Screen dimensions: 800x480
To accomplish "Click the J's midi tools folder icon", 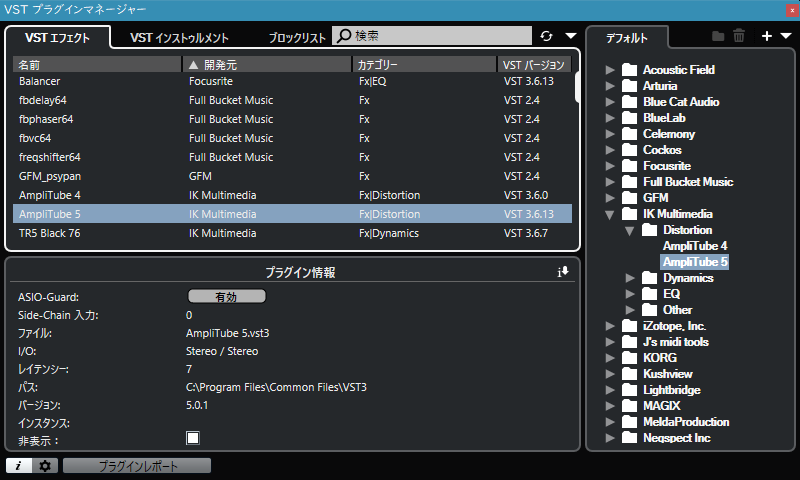I will [x=630, y=342].
